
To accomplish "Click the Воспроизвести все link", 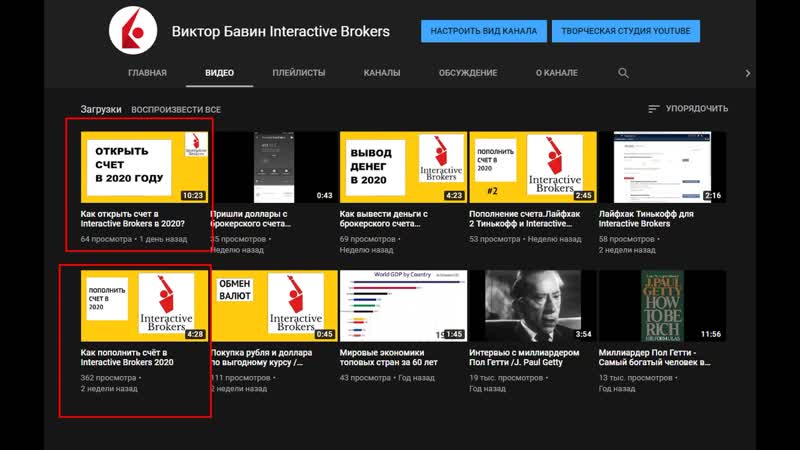I will pos(176,110).
